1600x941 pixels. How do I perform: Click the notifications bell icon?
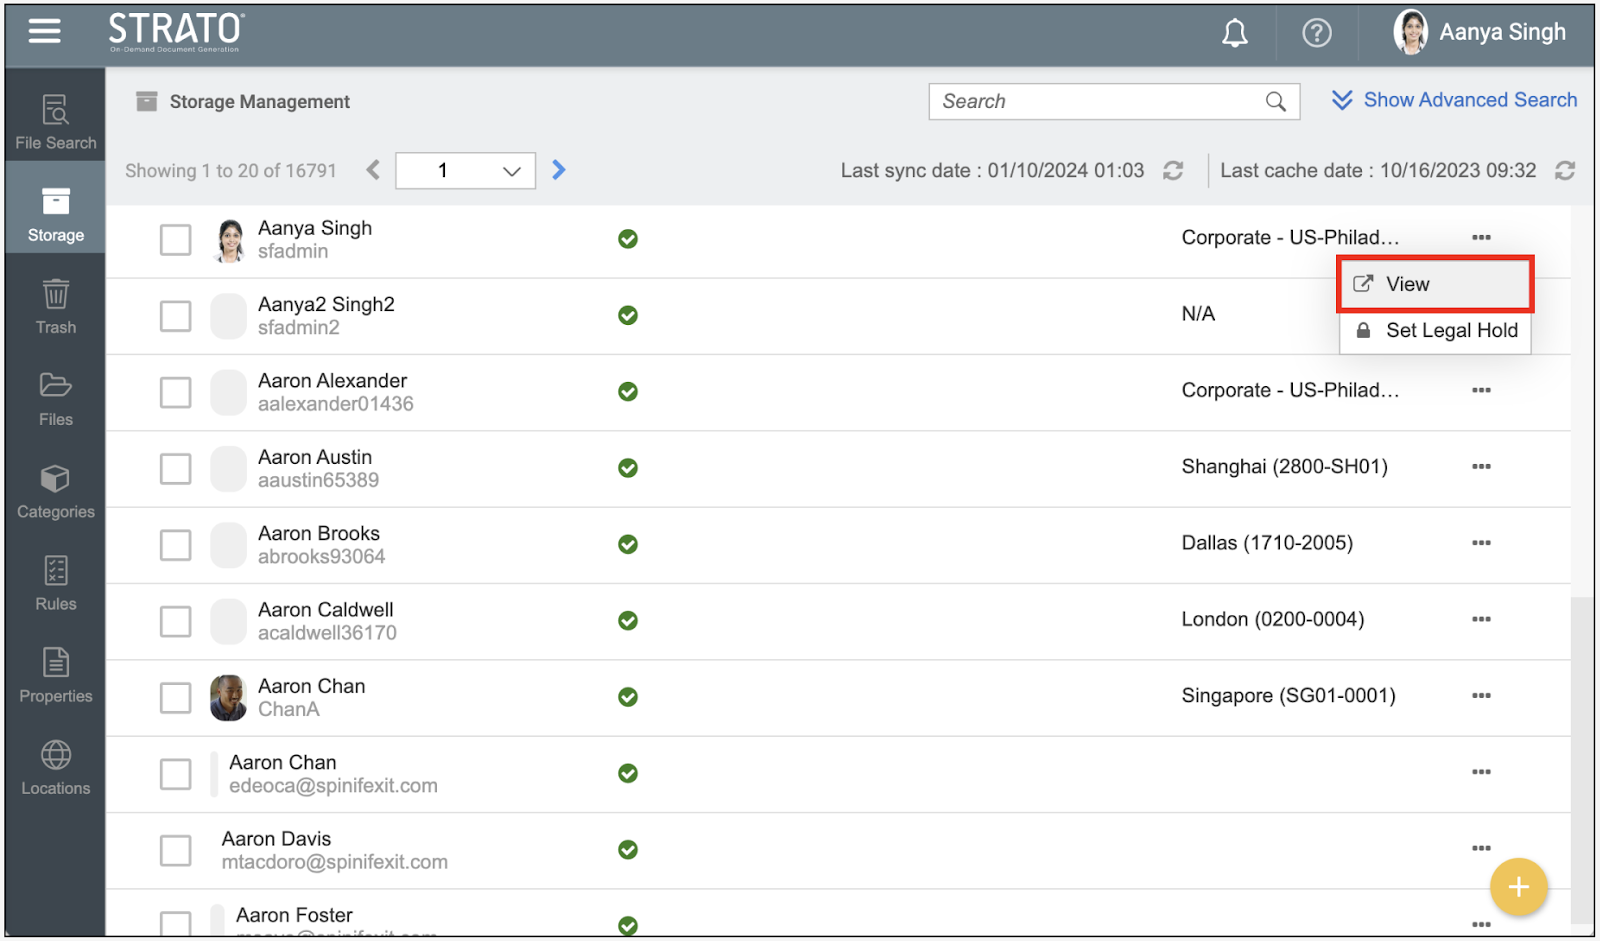[x=1235, y=34]
